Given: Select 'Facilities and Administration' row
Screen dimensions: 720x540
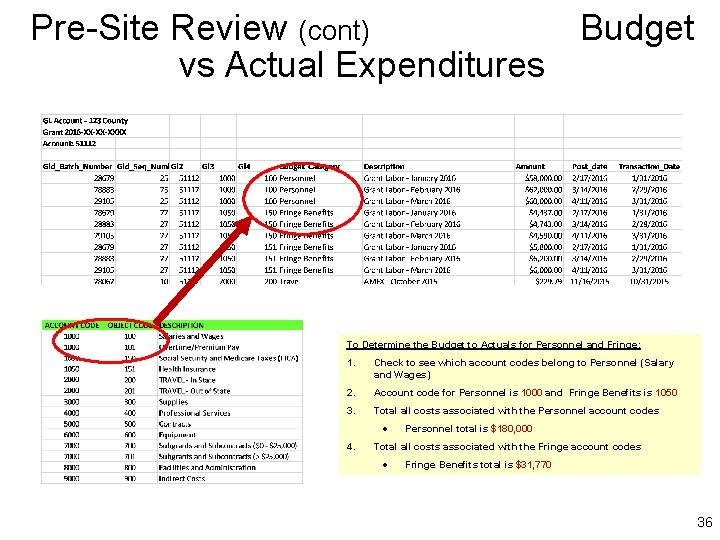Looking at the screenshot, I should pos(207,467).
